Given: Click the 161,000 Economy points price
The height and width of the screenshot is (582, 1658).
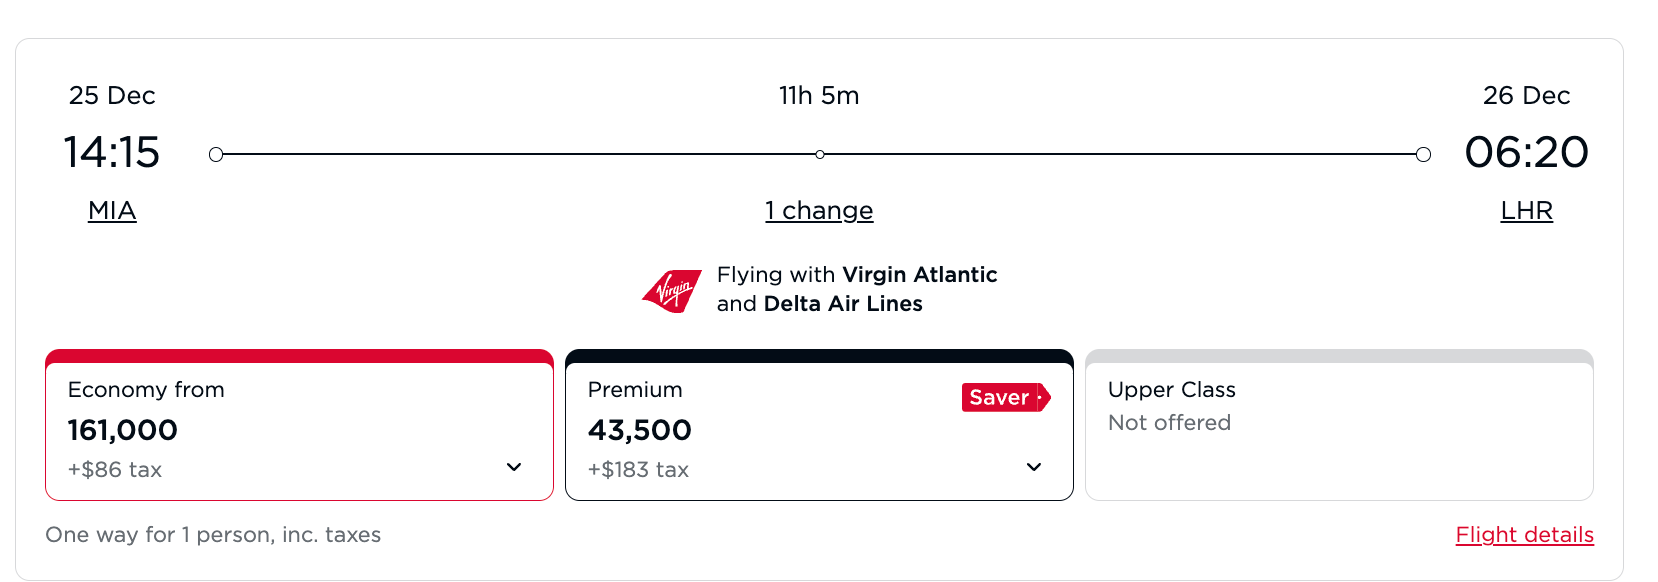Looking at the screenshot, I should pos(122,430).
